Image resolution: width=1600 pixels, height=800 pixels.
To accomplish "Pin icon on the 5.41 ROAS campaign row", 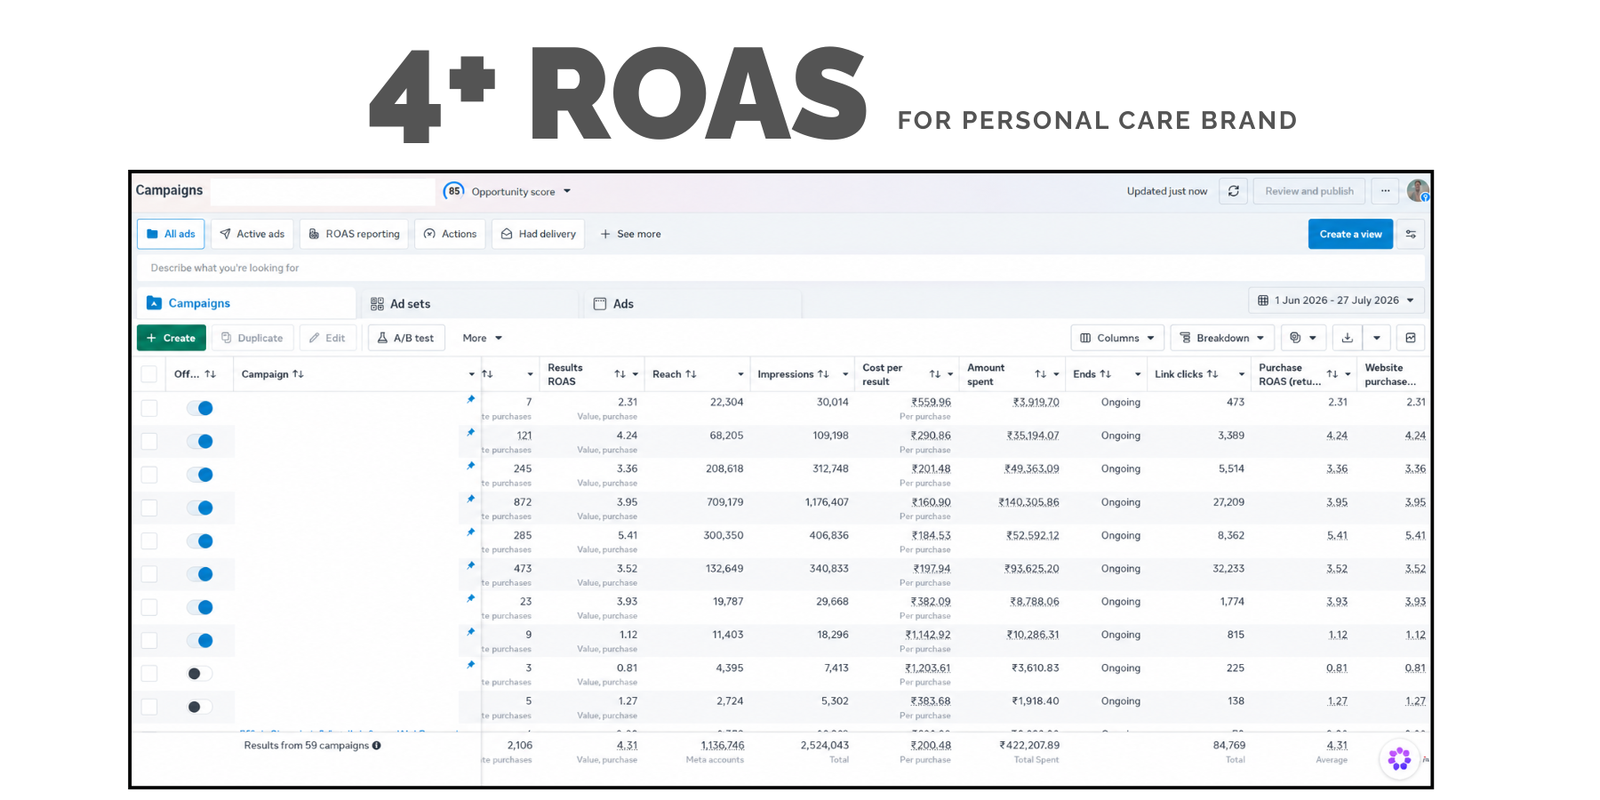I will click(470, 533).
